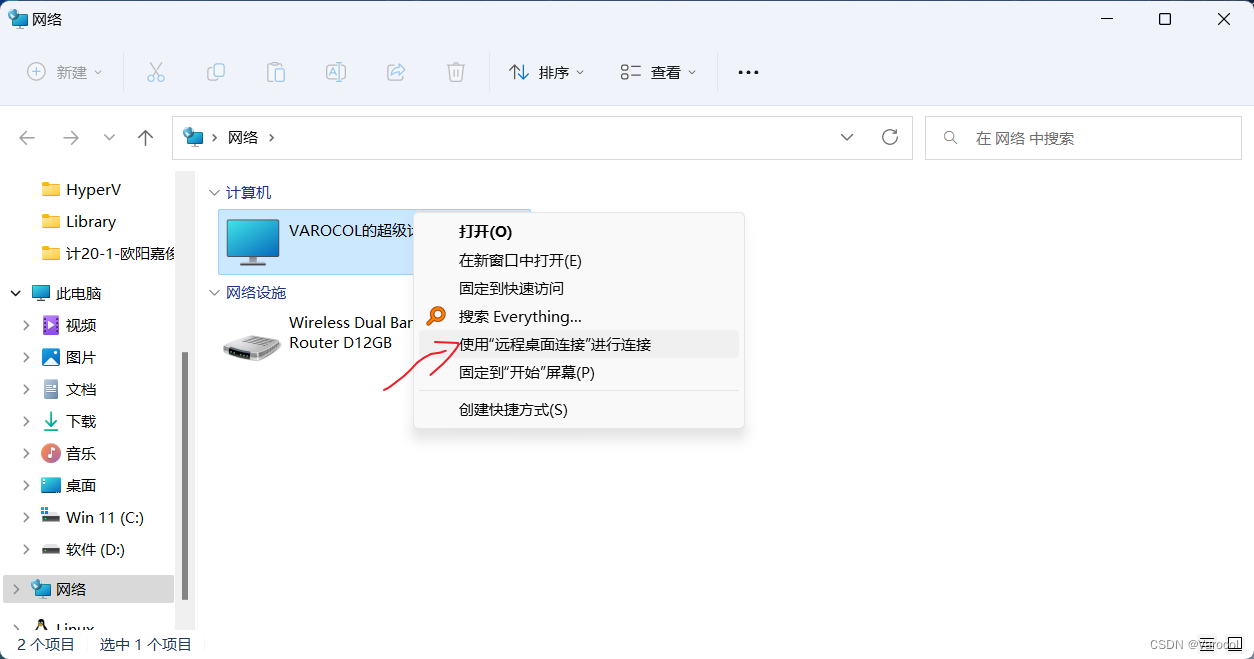This screenshot has width=1254, height=659.
Task: Expand the 文档 tree node
Action: click(27, 389)
